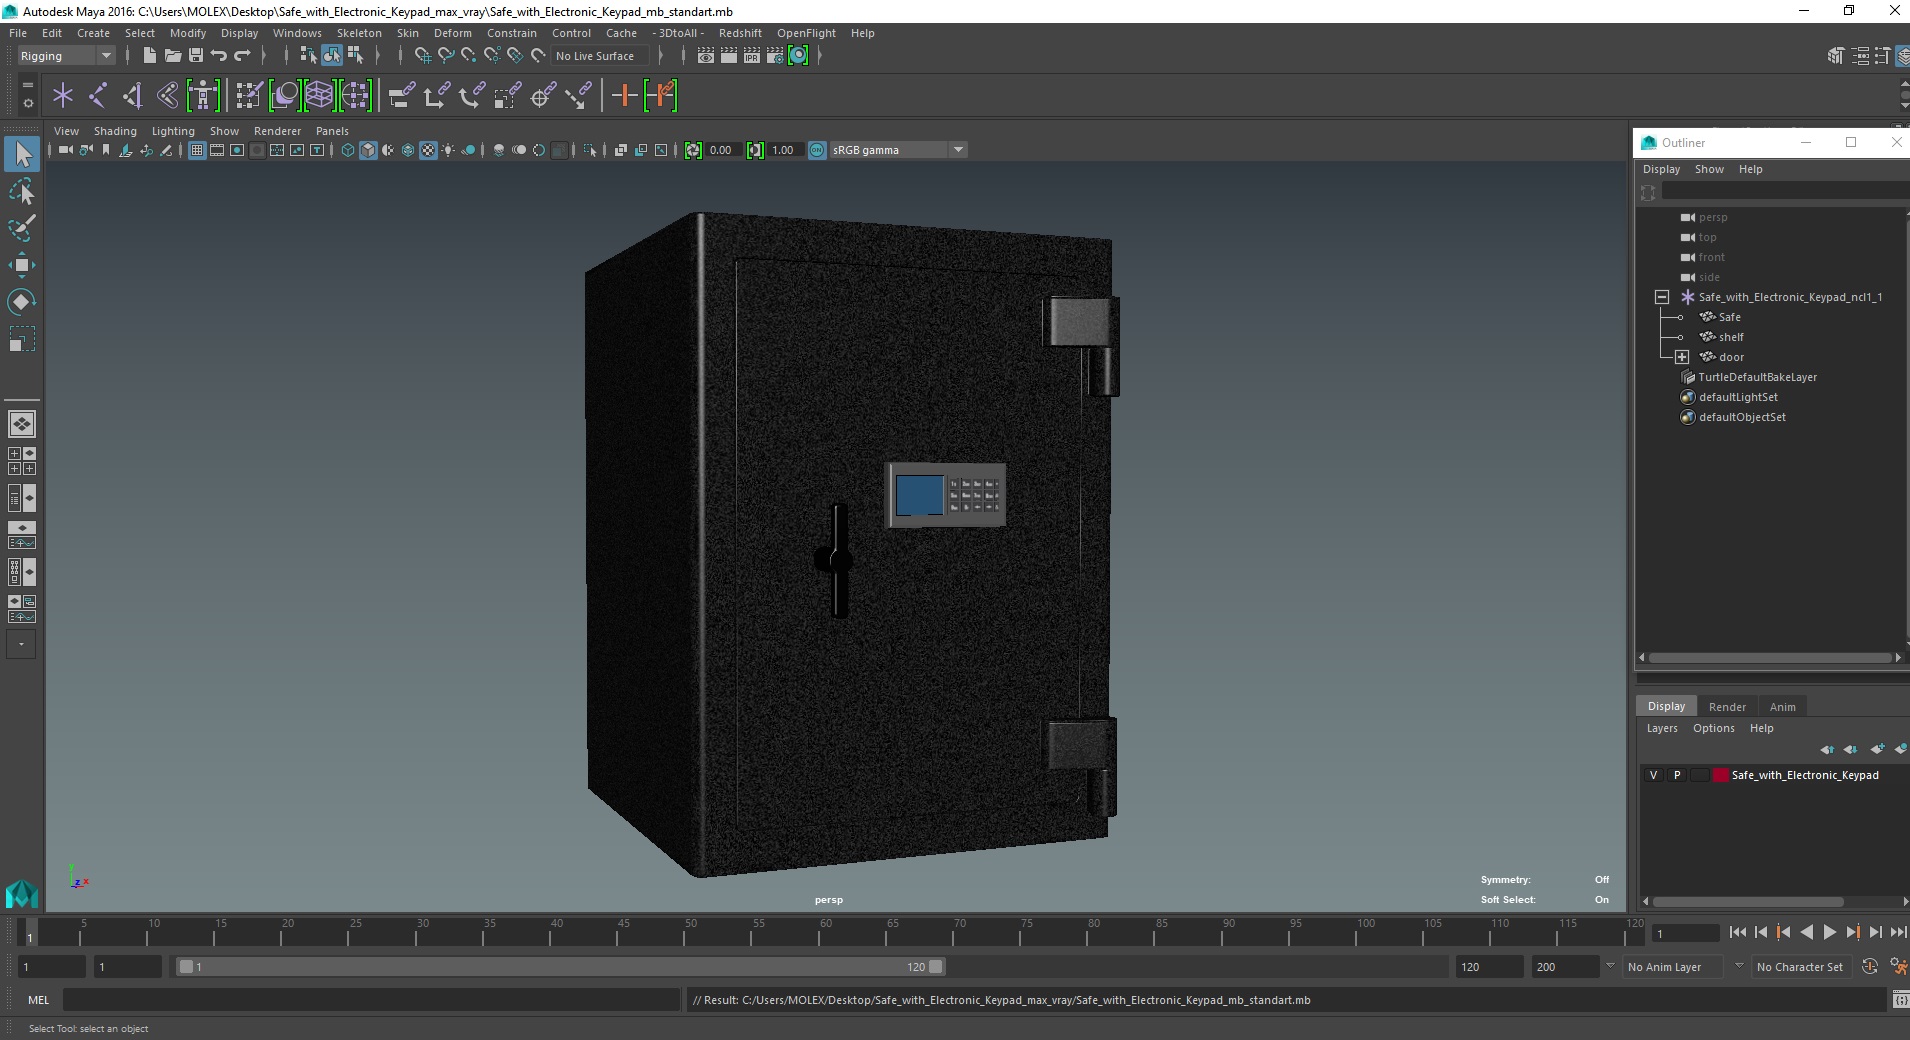The image size is (1910, 1040).
Task: Select by hierarchy mode icon
Action: pos(308,56)
